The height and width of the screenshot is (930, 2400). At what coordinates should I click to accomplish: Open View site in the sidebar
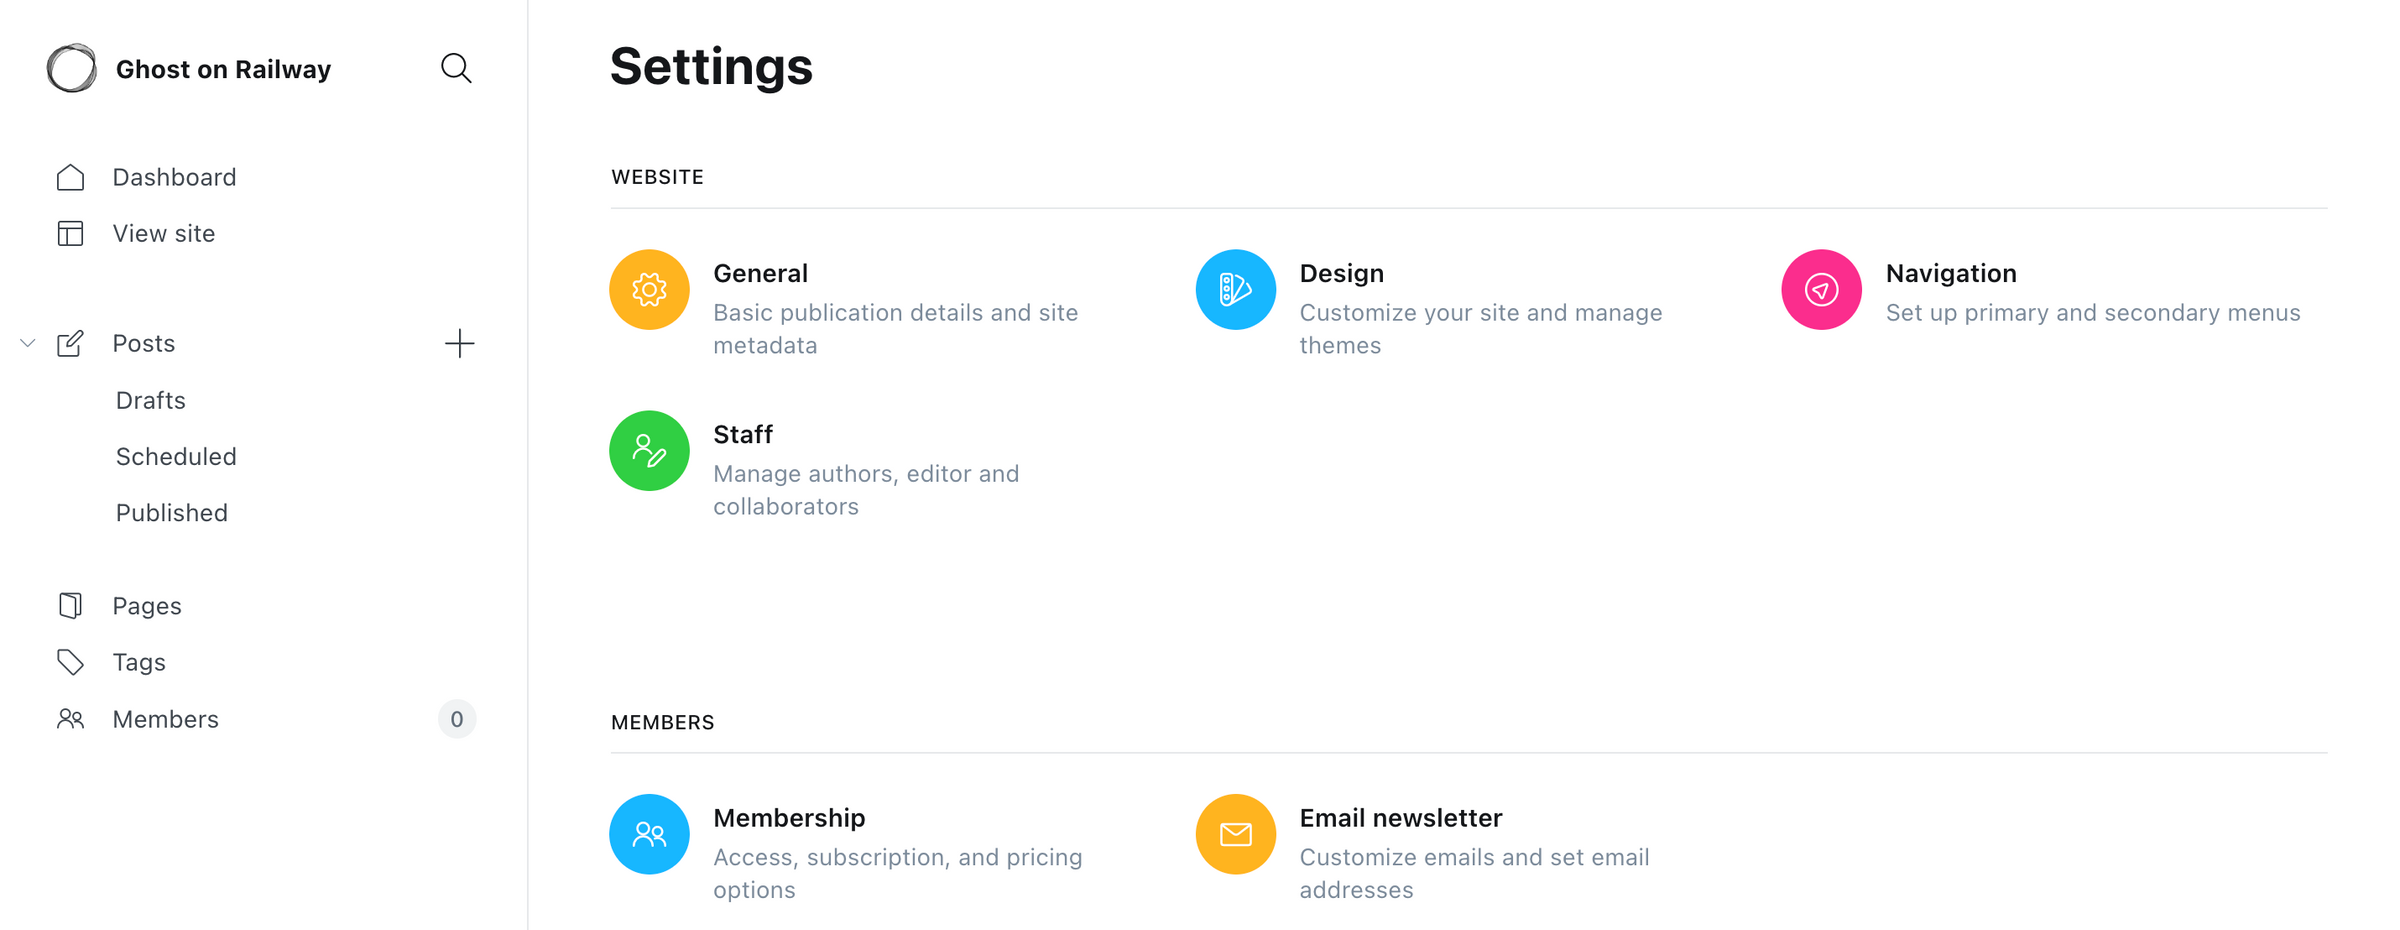point(163,233)
